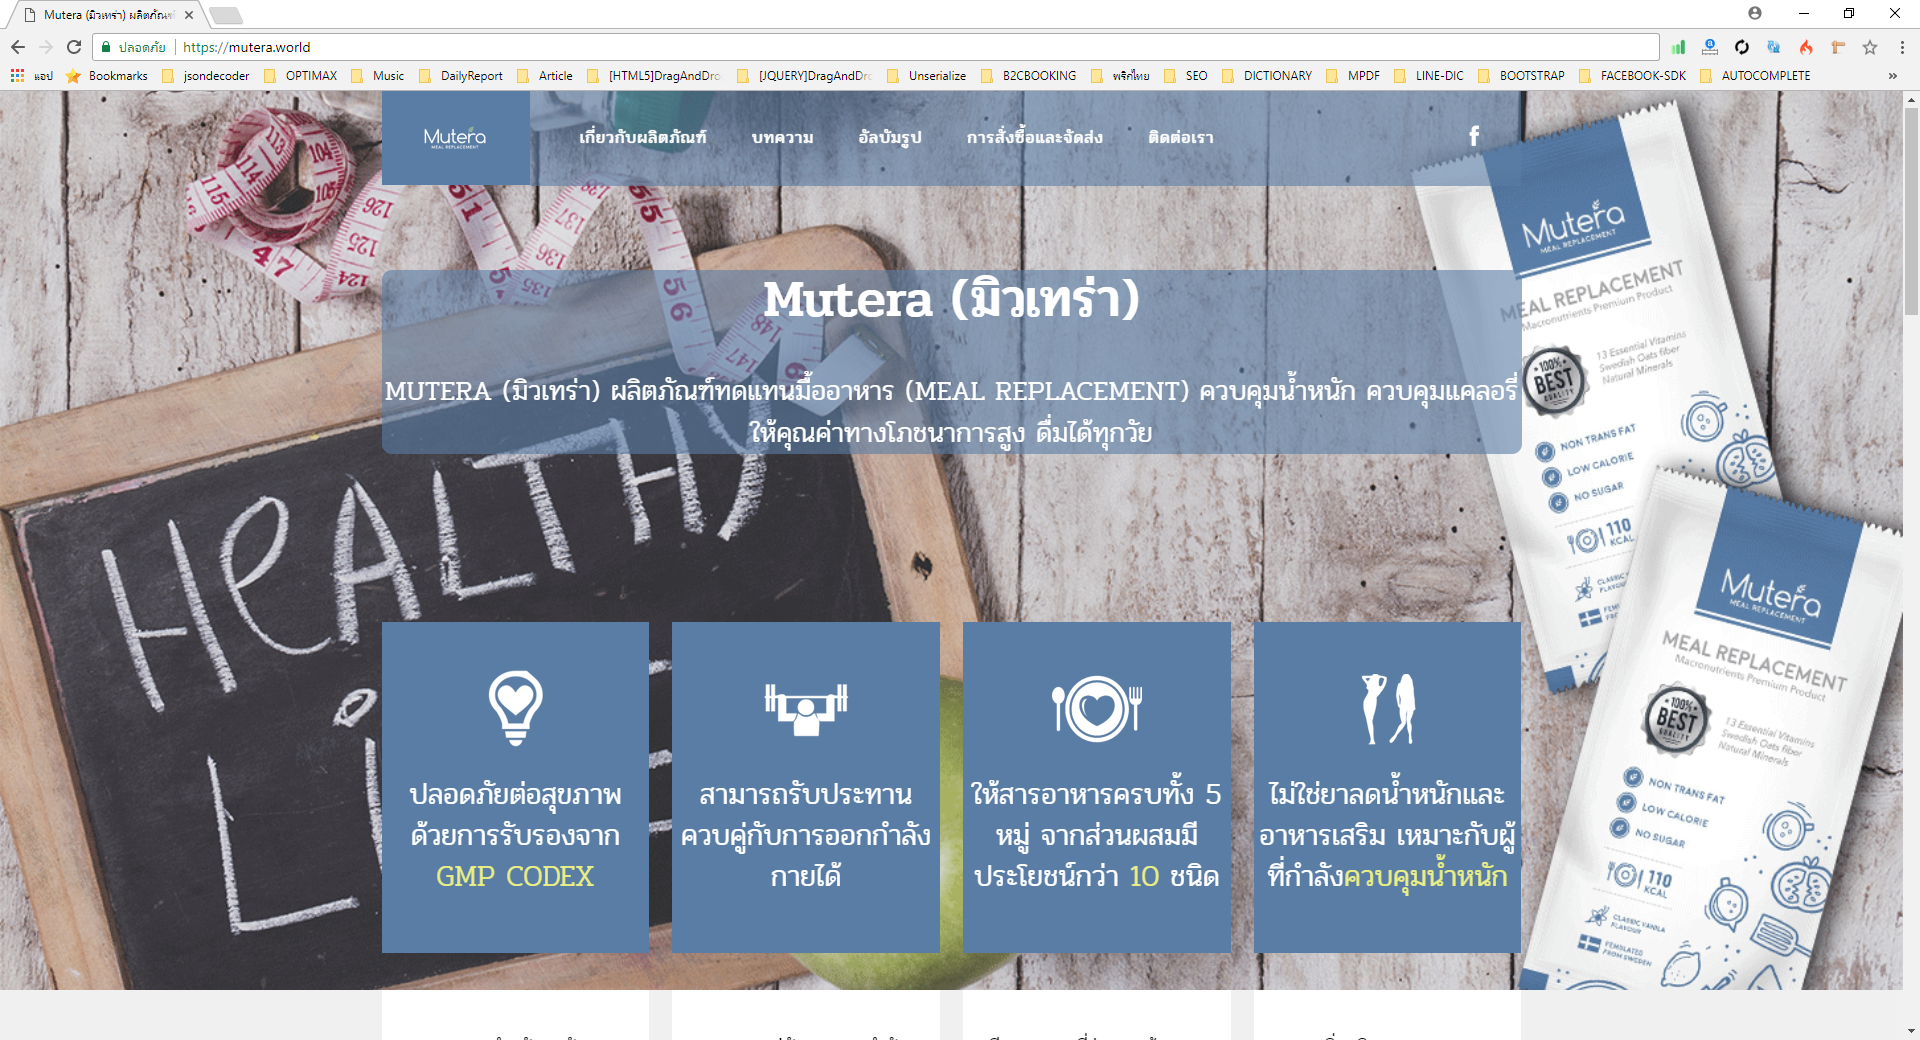Viewport: 1920px width, 1040px height.
Task: Open the LINE-DIC bookmark folder
Action: 1428,75
